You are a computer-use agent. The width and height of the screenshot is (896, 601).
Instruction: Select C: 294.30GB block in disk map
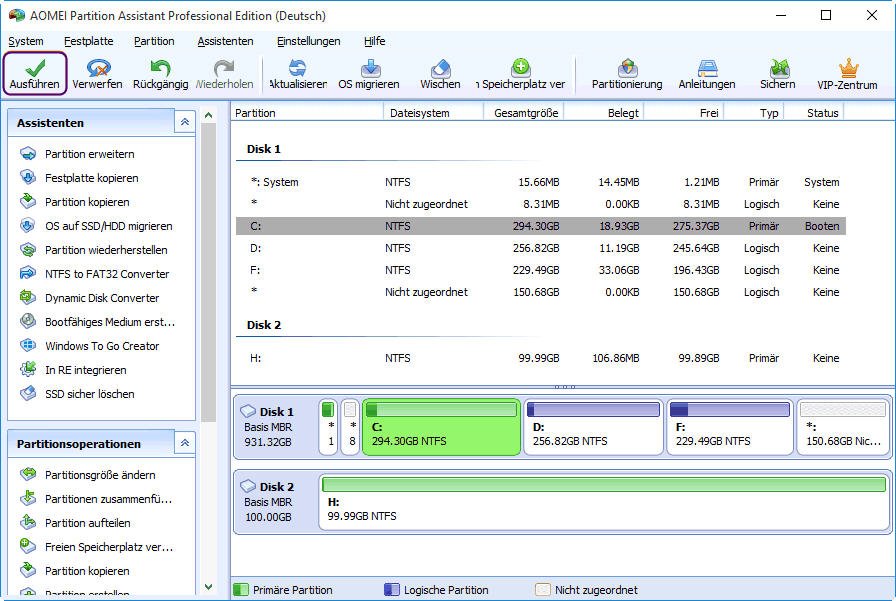tap(441, 427)
